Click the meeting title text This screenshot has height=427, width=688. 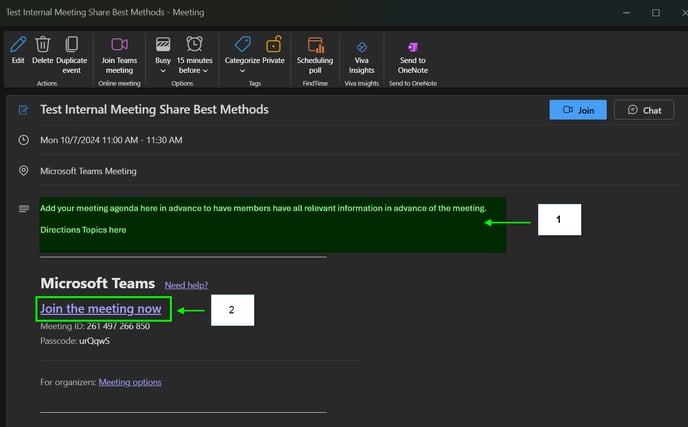154,109
